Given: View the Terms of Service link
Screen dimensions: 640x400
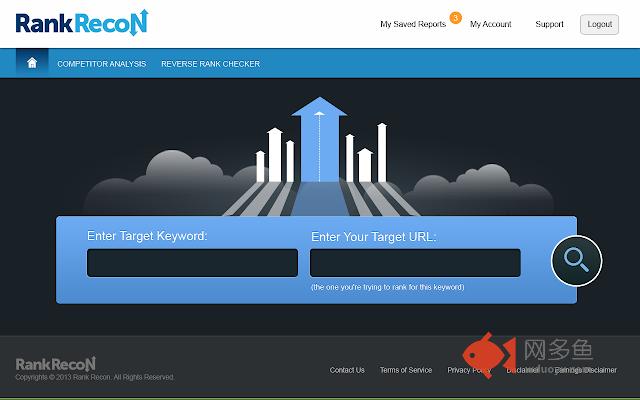Looking at the screenshot, I should point(406,370).
